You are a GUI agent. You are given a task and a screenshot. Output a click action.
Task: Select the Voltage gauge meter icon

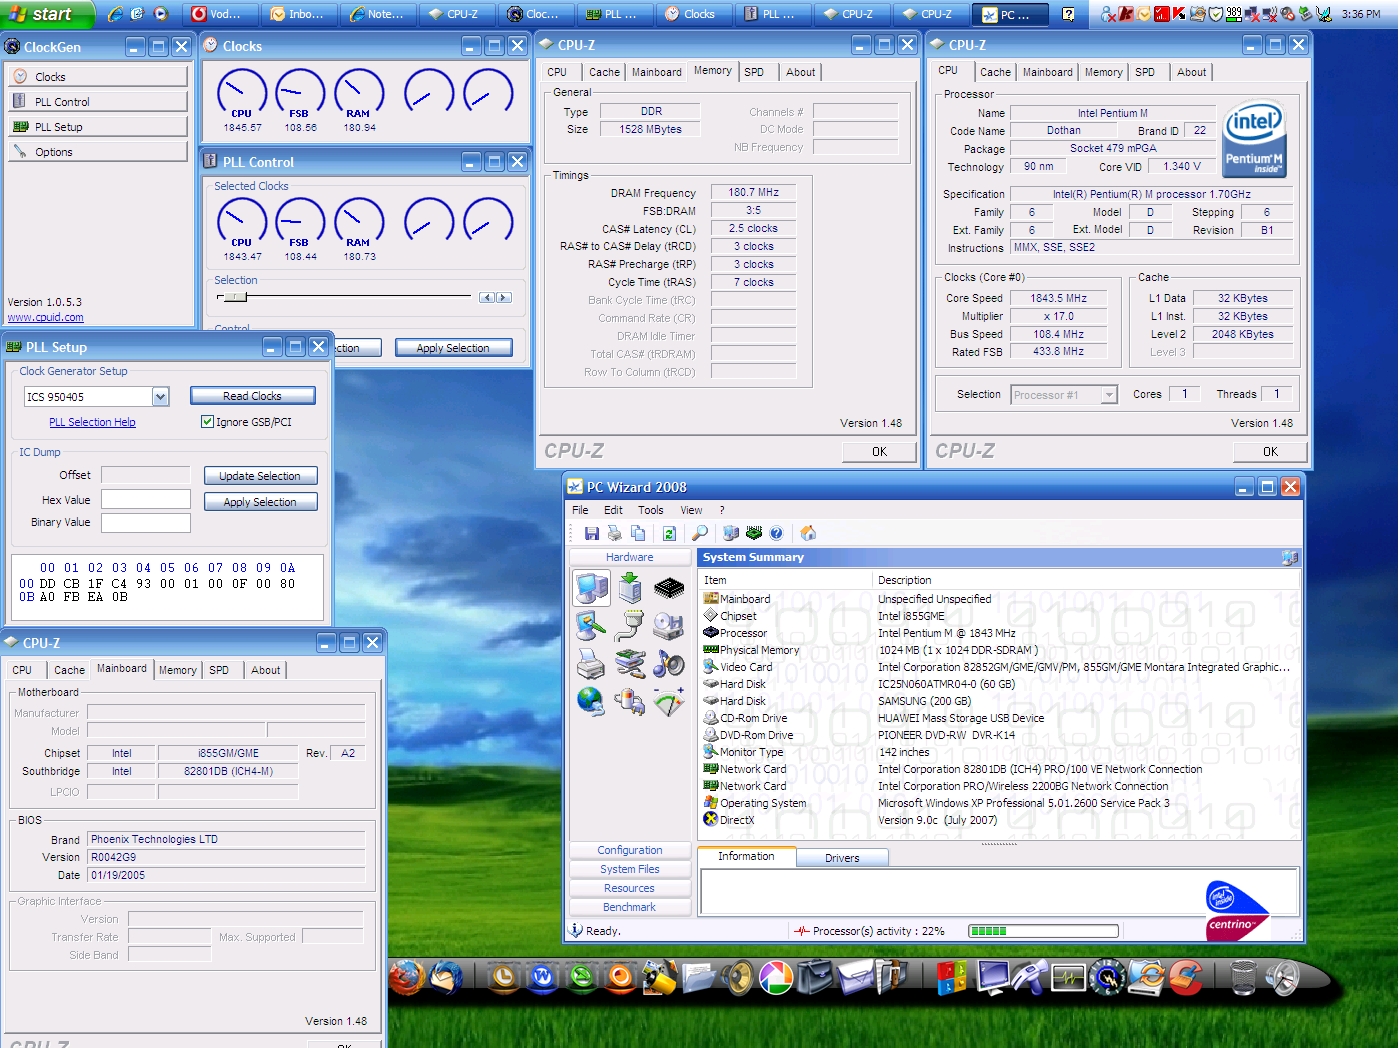[669, 702]
